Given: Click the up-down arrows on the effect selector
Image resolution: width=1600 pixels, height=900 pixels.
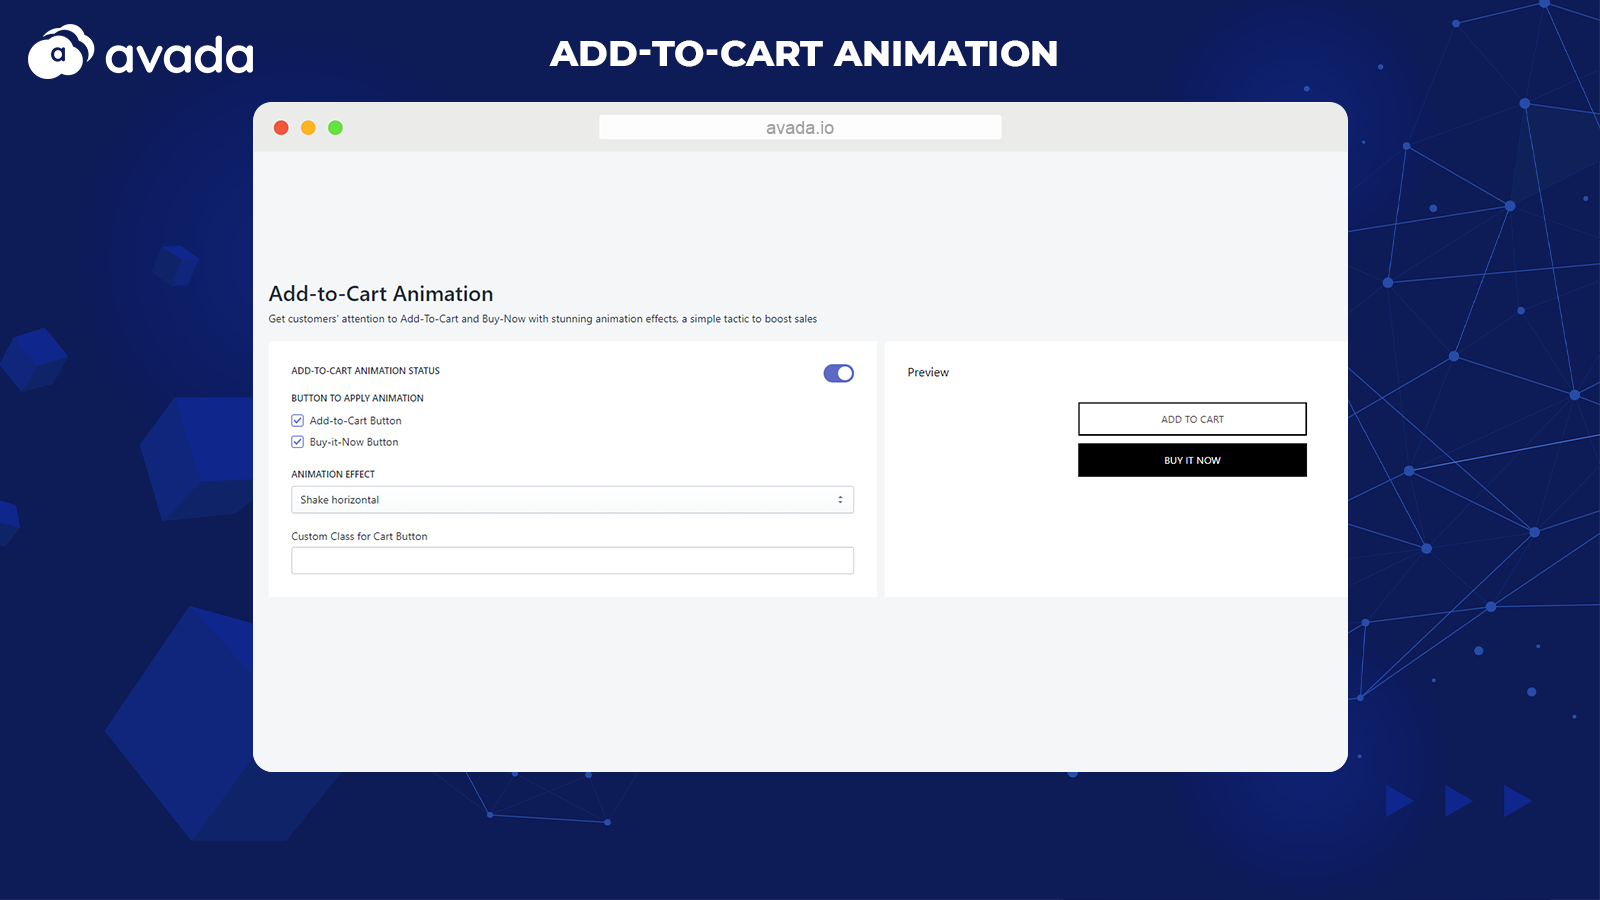Looking at the screenshot, I should [840, 500].
